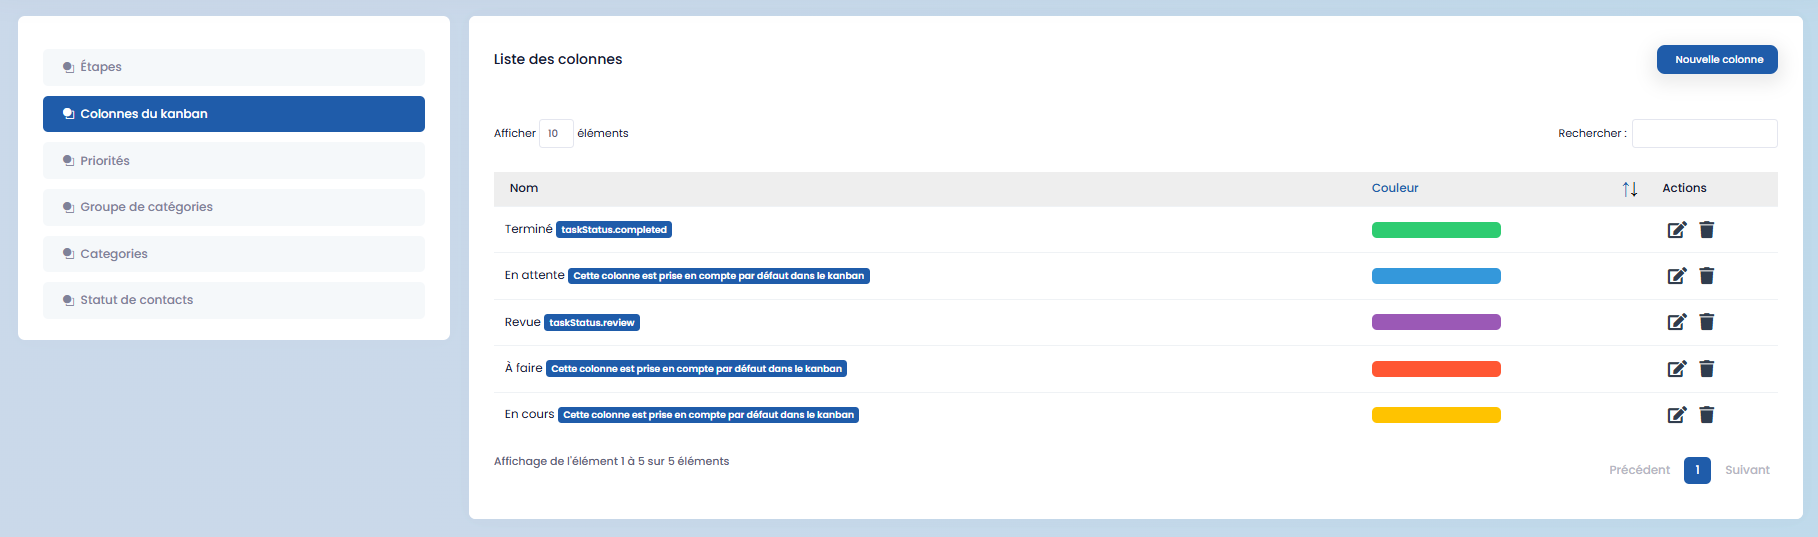Delete the À faire column

coord(1707,369)
